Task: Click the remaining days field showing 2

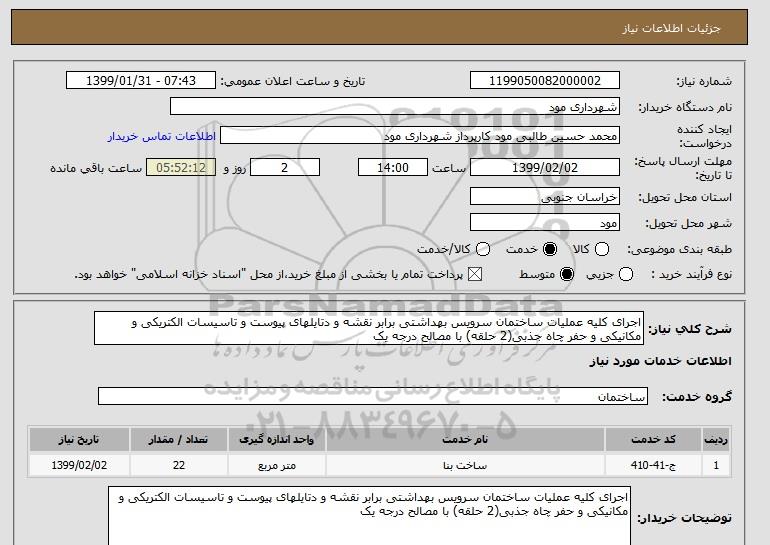Action: click(x=285, y=167)
